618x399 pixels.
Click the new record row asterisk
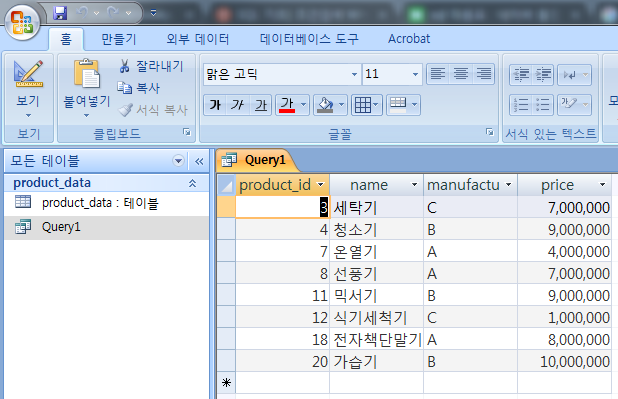coord(226,382)
